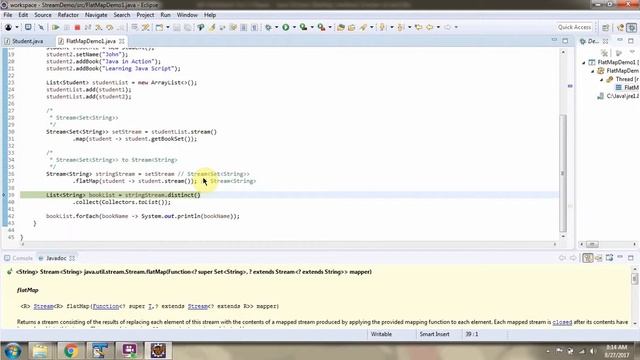The width and height of the screenshot is (640, 360).
Task: Click the Skip All Breakpoints icon
Action: click(x=41, y=27)
